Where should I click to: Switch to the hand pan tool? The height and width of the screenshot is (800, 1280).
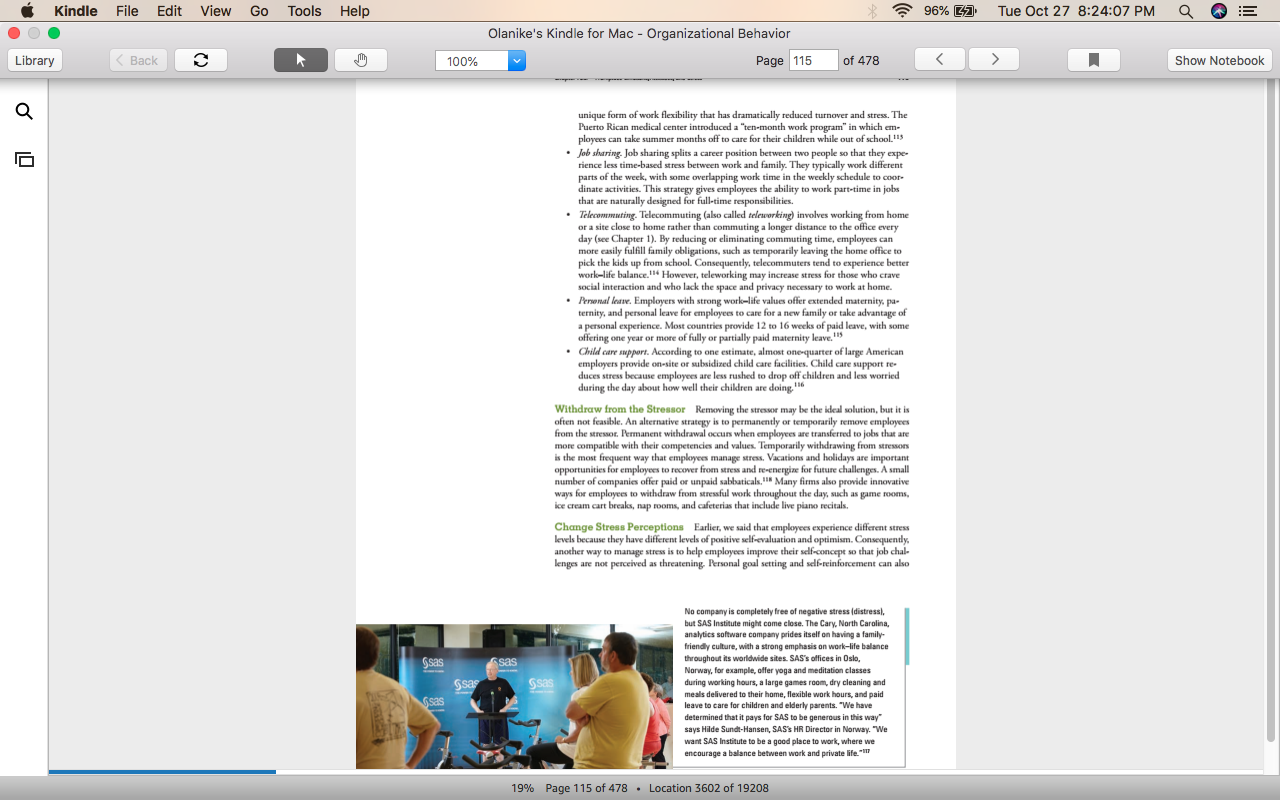(361, 60)
